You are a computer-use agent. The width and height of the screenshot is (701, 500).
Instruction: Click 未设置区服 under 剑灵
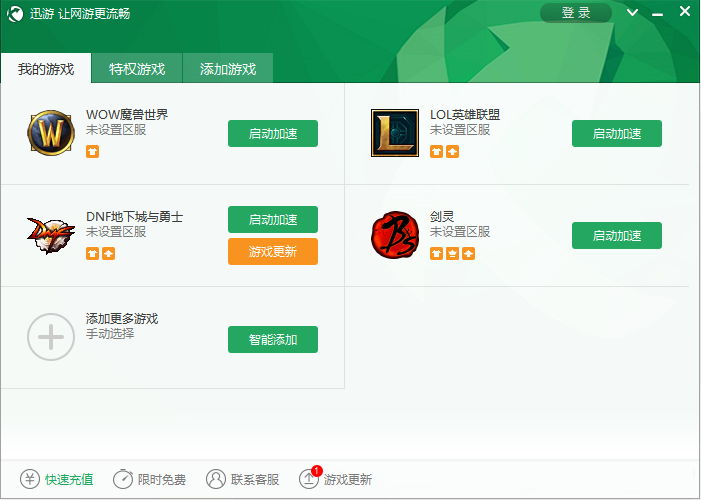click(460, 232)
